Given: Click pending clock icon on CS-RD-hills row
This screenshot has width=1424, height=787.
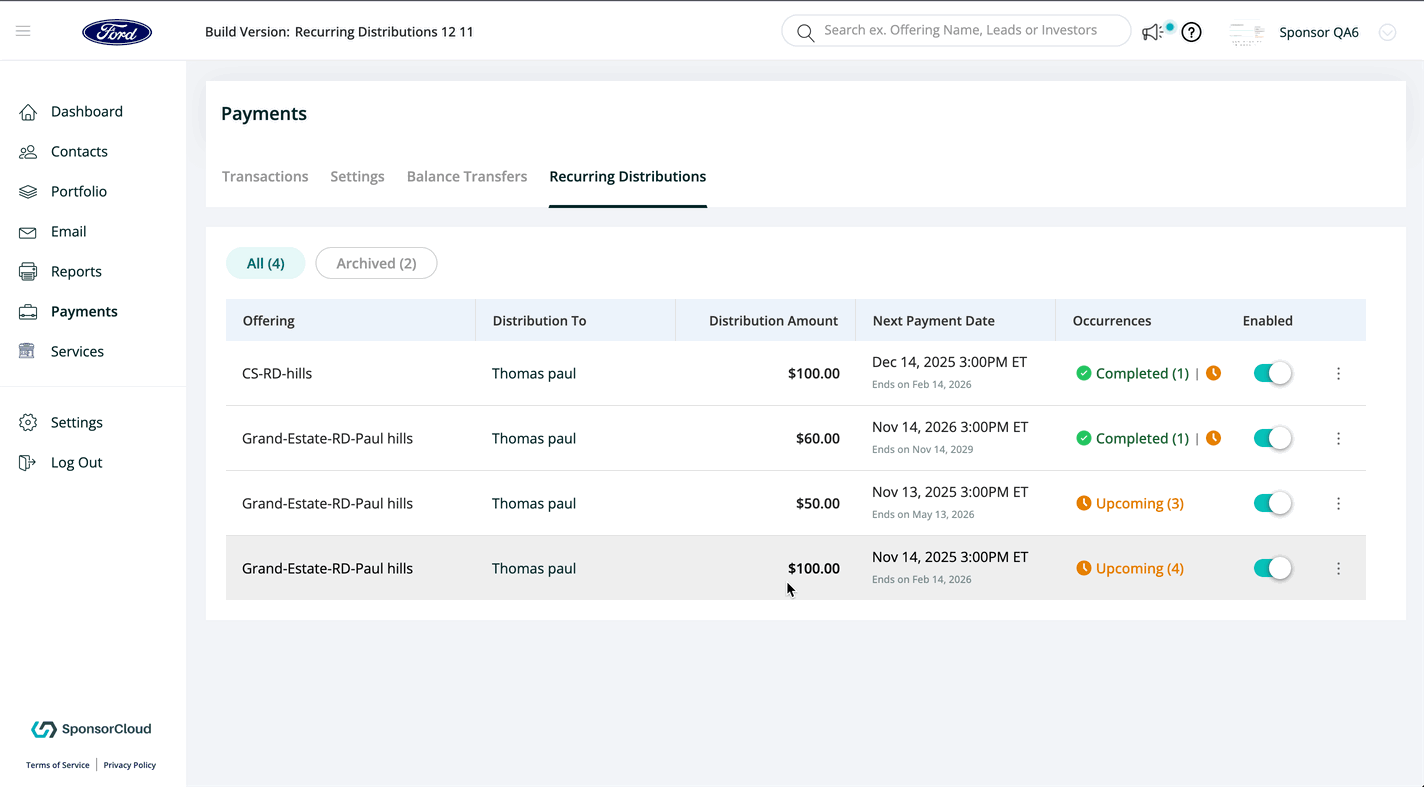Looking at the screenshot, I should 1213,373.
